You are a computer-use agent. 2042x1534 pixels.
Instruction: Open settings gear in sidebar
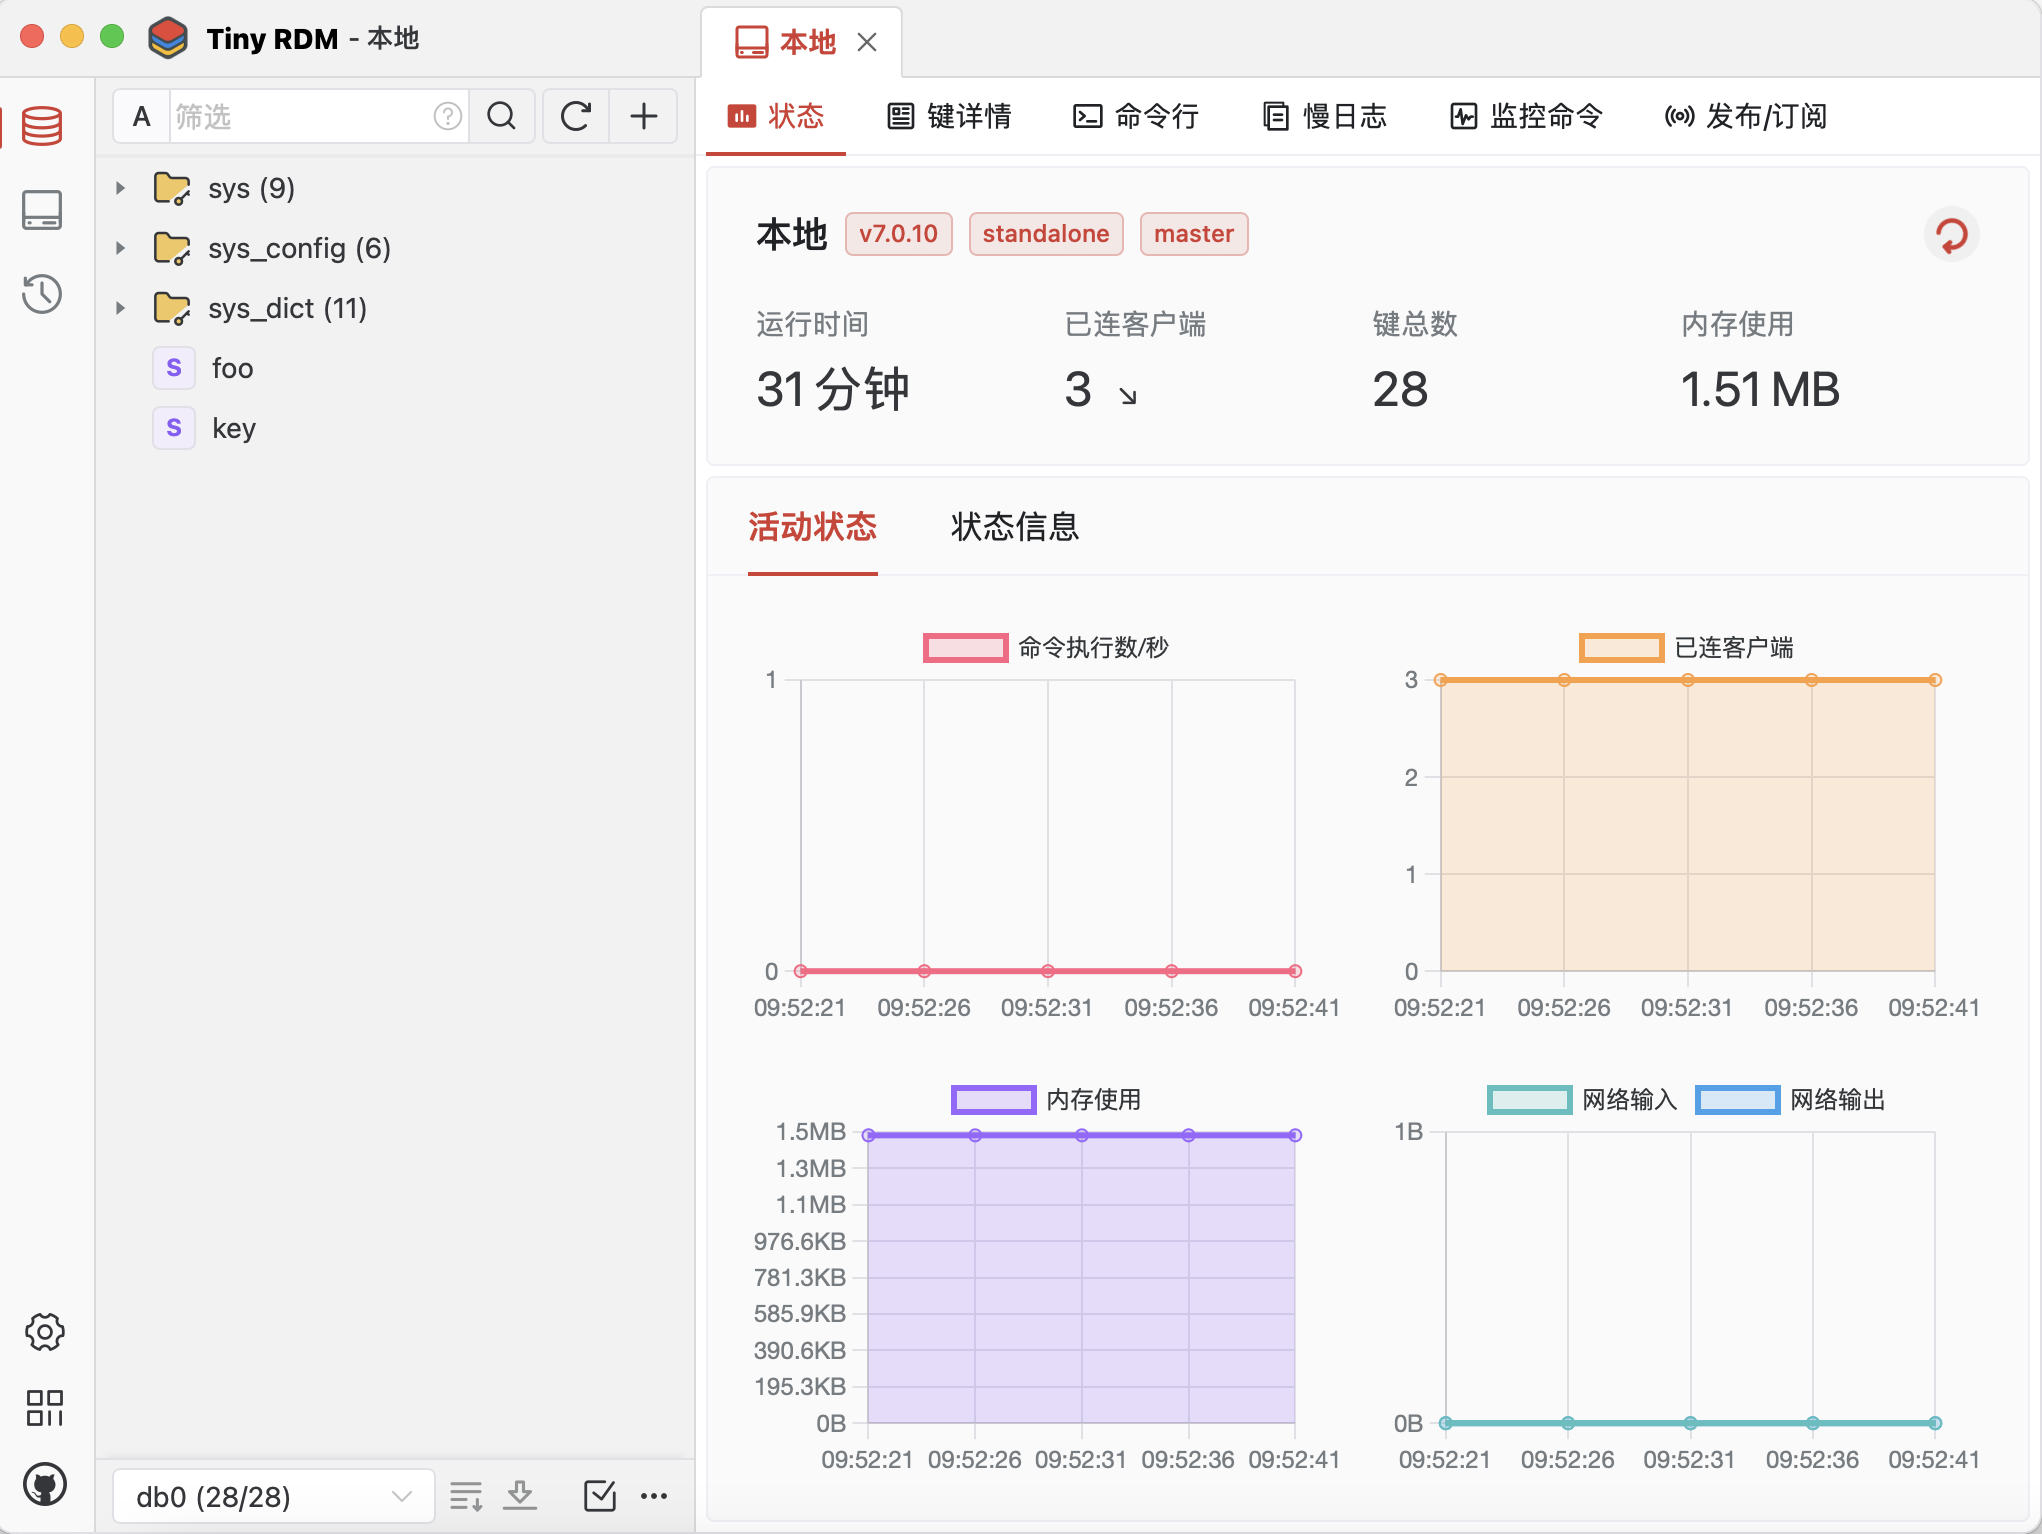point(45,1332)
